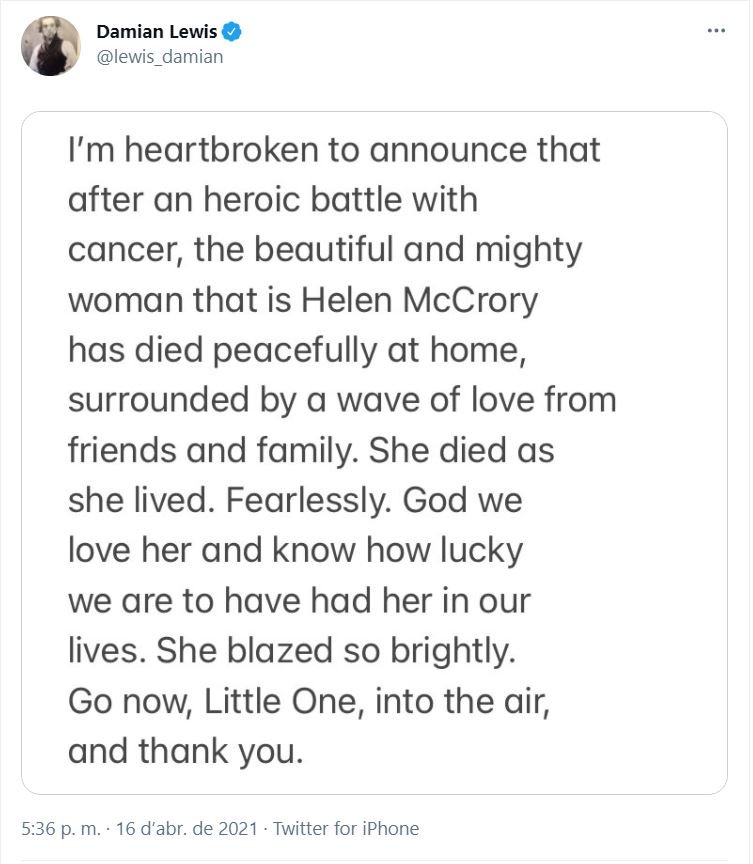The image size is (753, 864).
Task: Open Damian Lewis's profile picture
Action: [50, 46]
